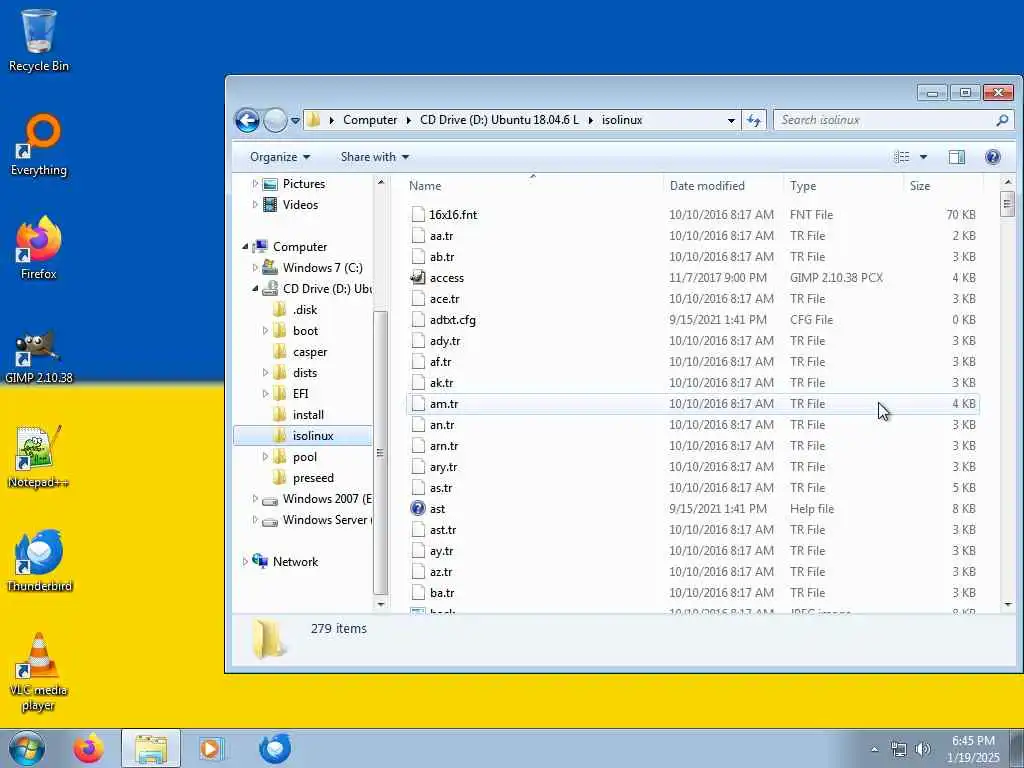Select the EFI folder in tree
This screenshot has width=1024, height=768.
coord(300,394)
